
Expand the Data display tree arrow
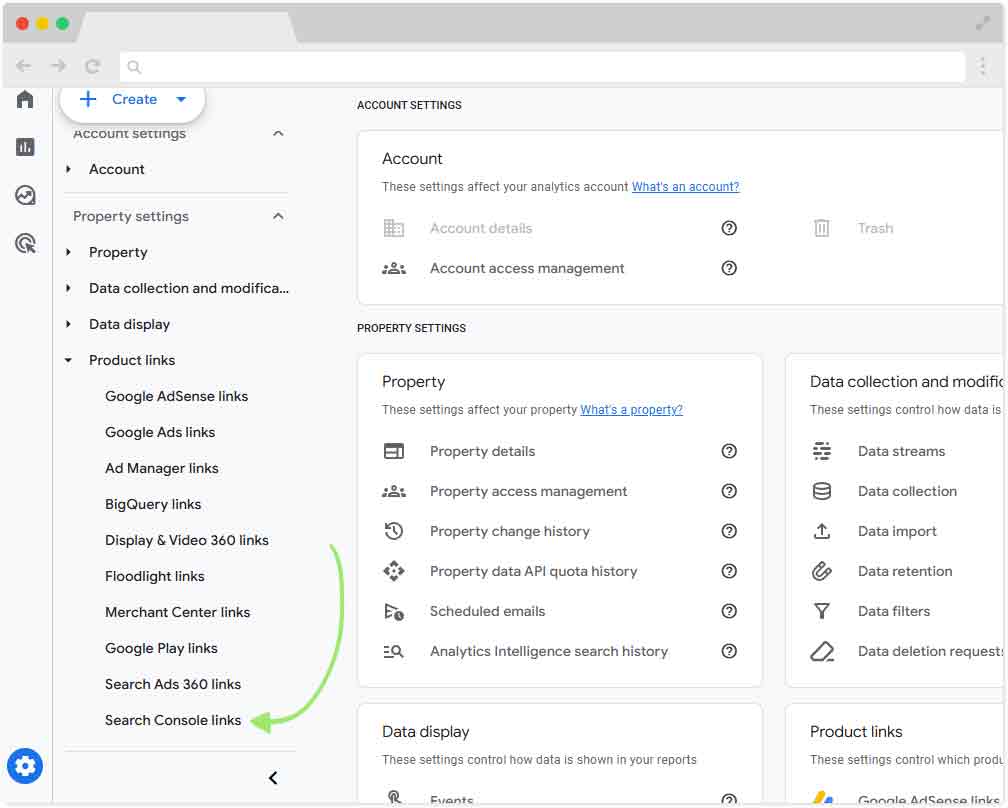coord(68,324)
